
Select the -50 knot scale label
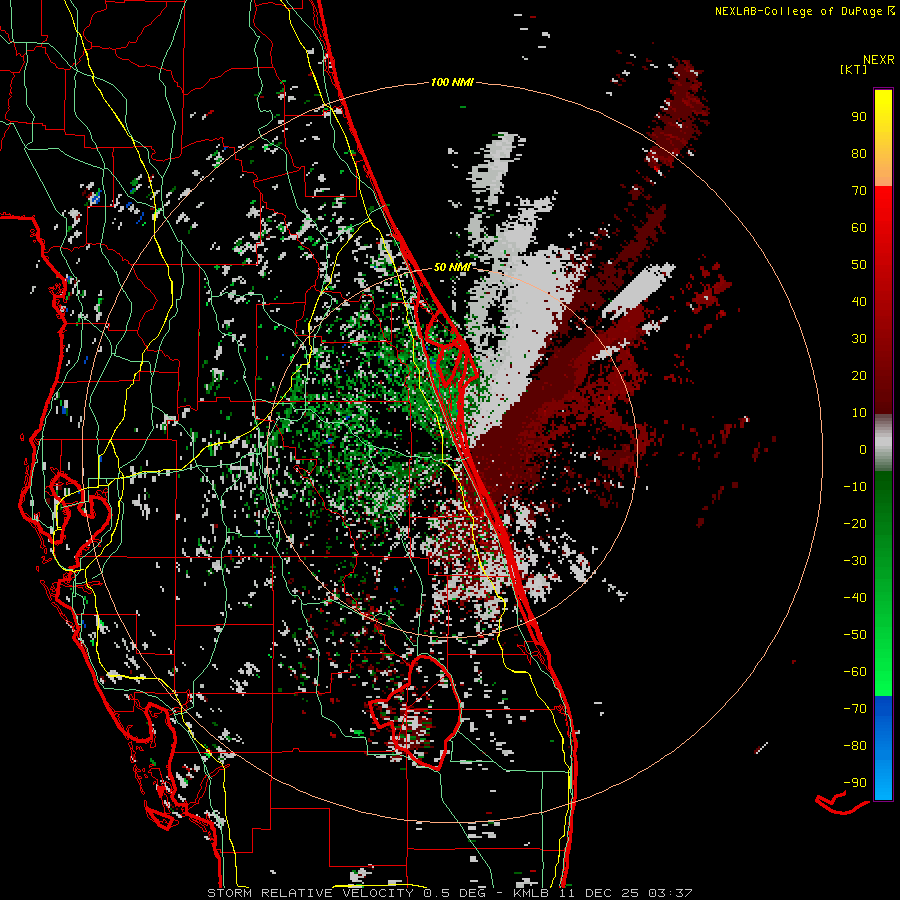[855, 635]
